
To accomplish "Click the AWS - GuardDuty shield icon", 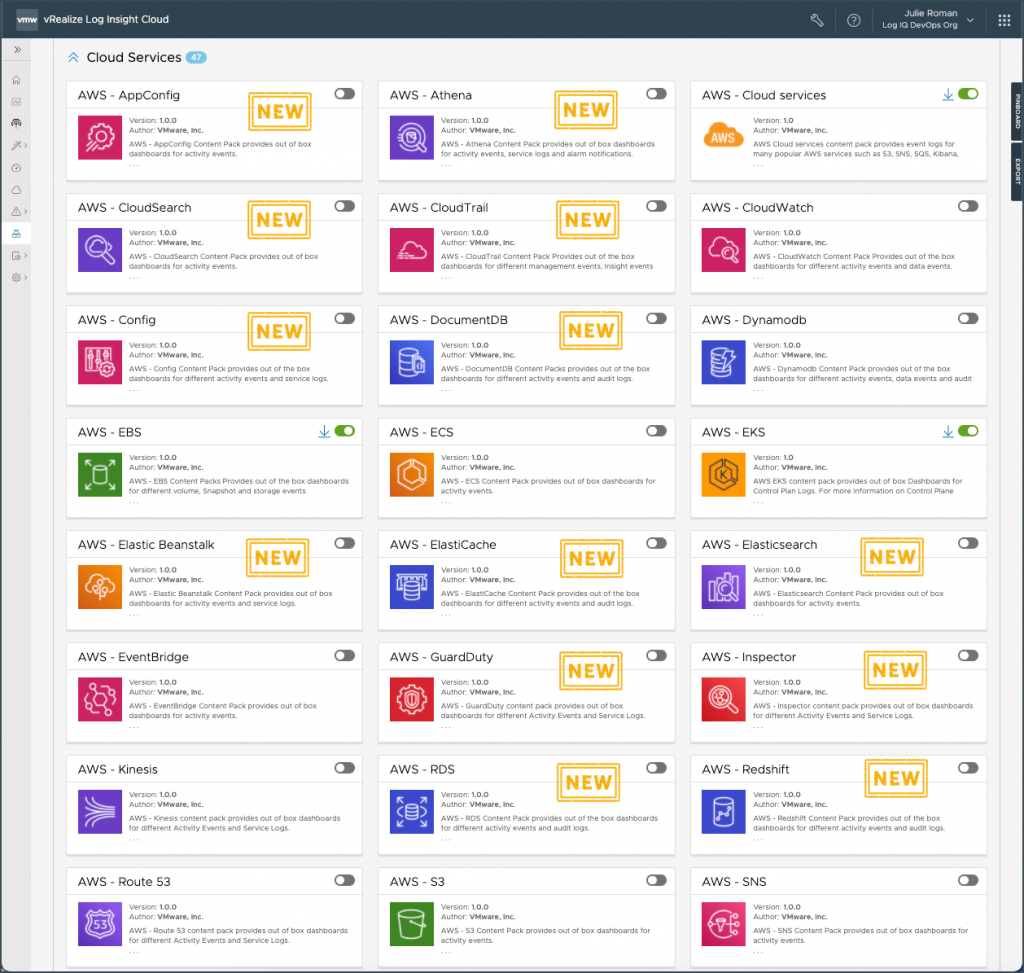I will [411, 699].
